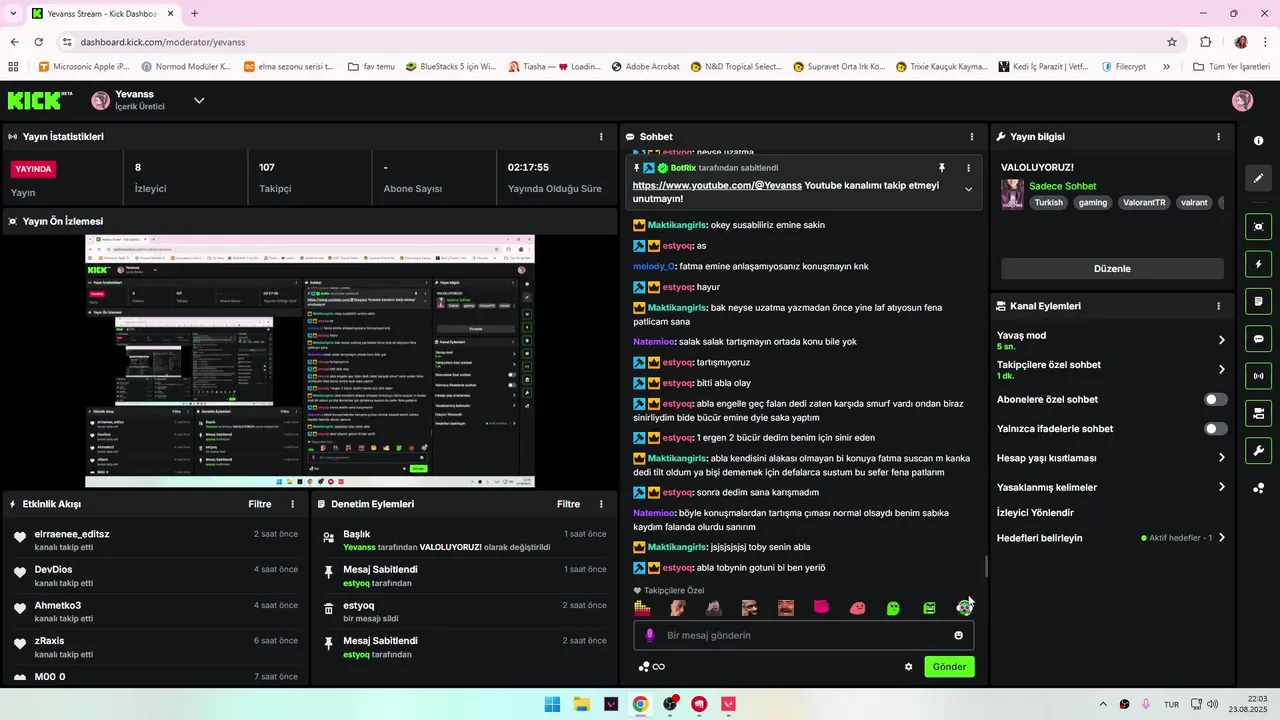Click the three-dots icon at sidebar bottom
The image size is (1280, 720).
click(x=1258, y=488)
